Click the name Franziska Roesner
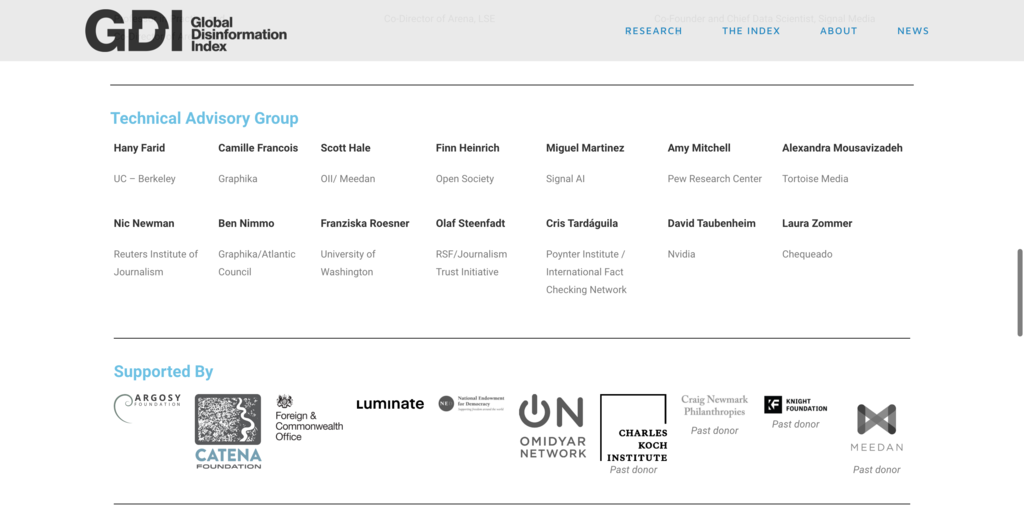This screenshot has width=1024, height=520. pyautogui.click(x=365, y=223)
